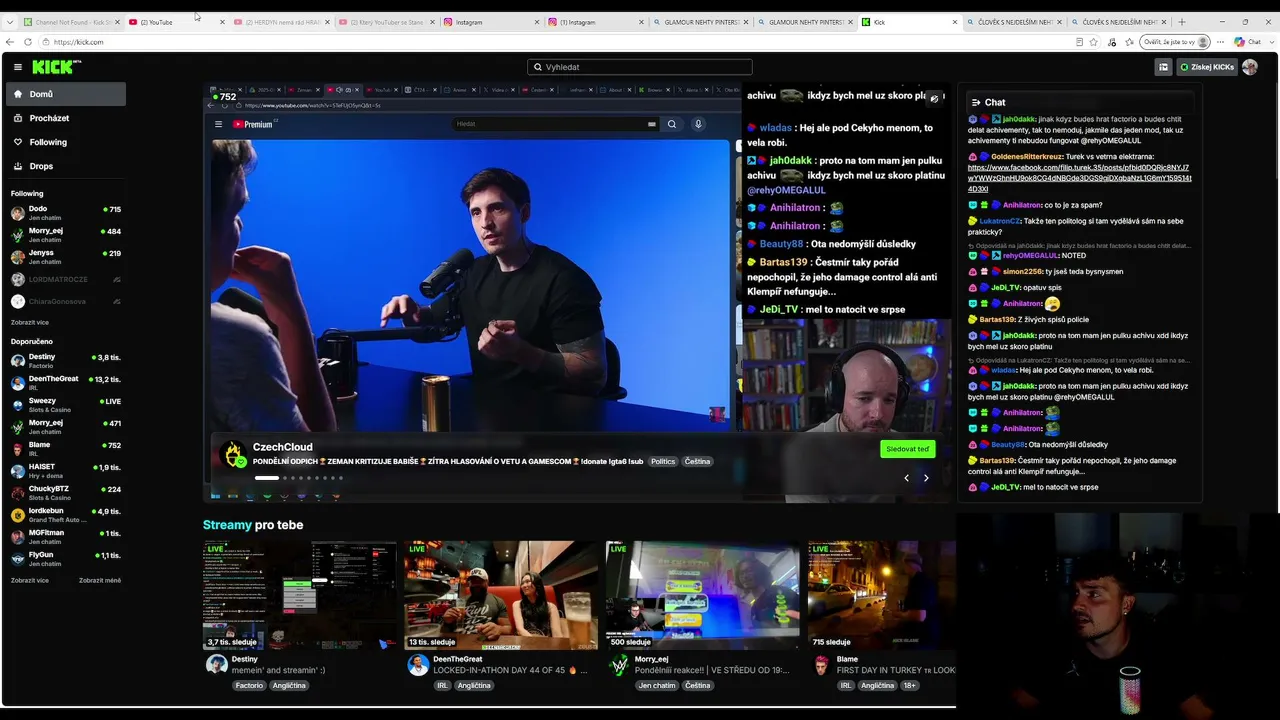Click Sledovat teď to follow CzechCloud
Screen dimensions: 1280x720
click(x=908, y=449)
